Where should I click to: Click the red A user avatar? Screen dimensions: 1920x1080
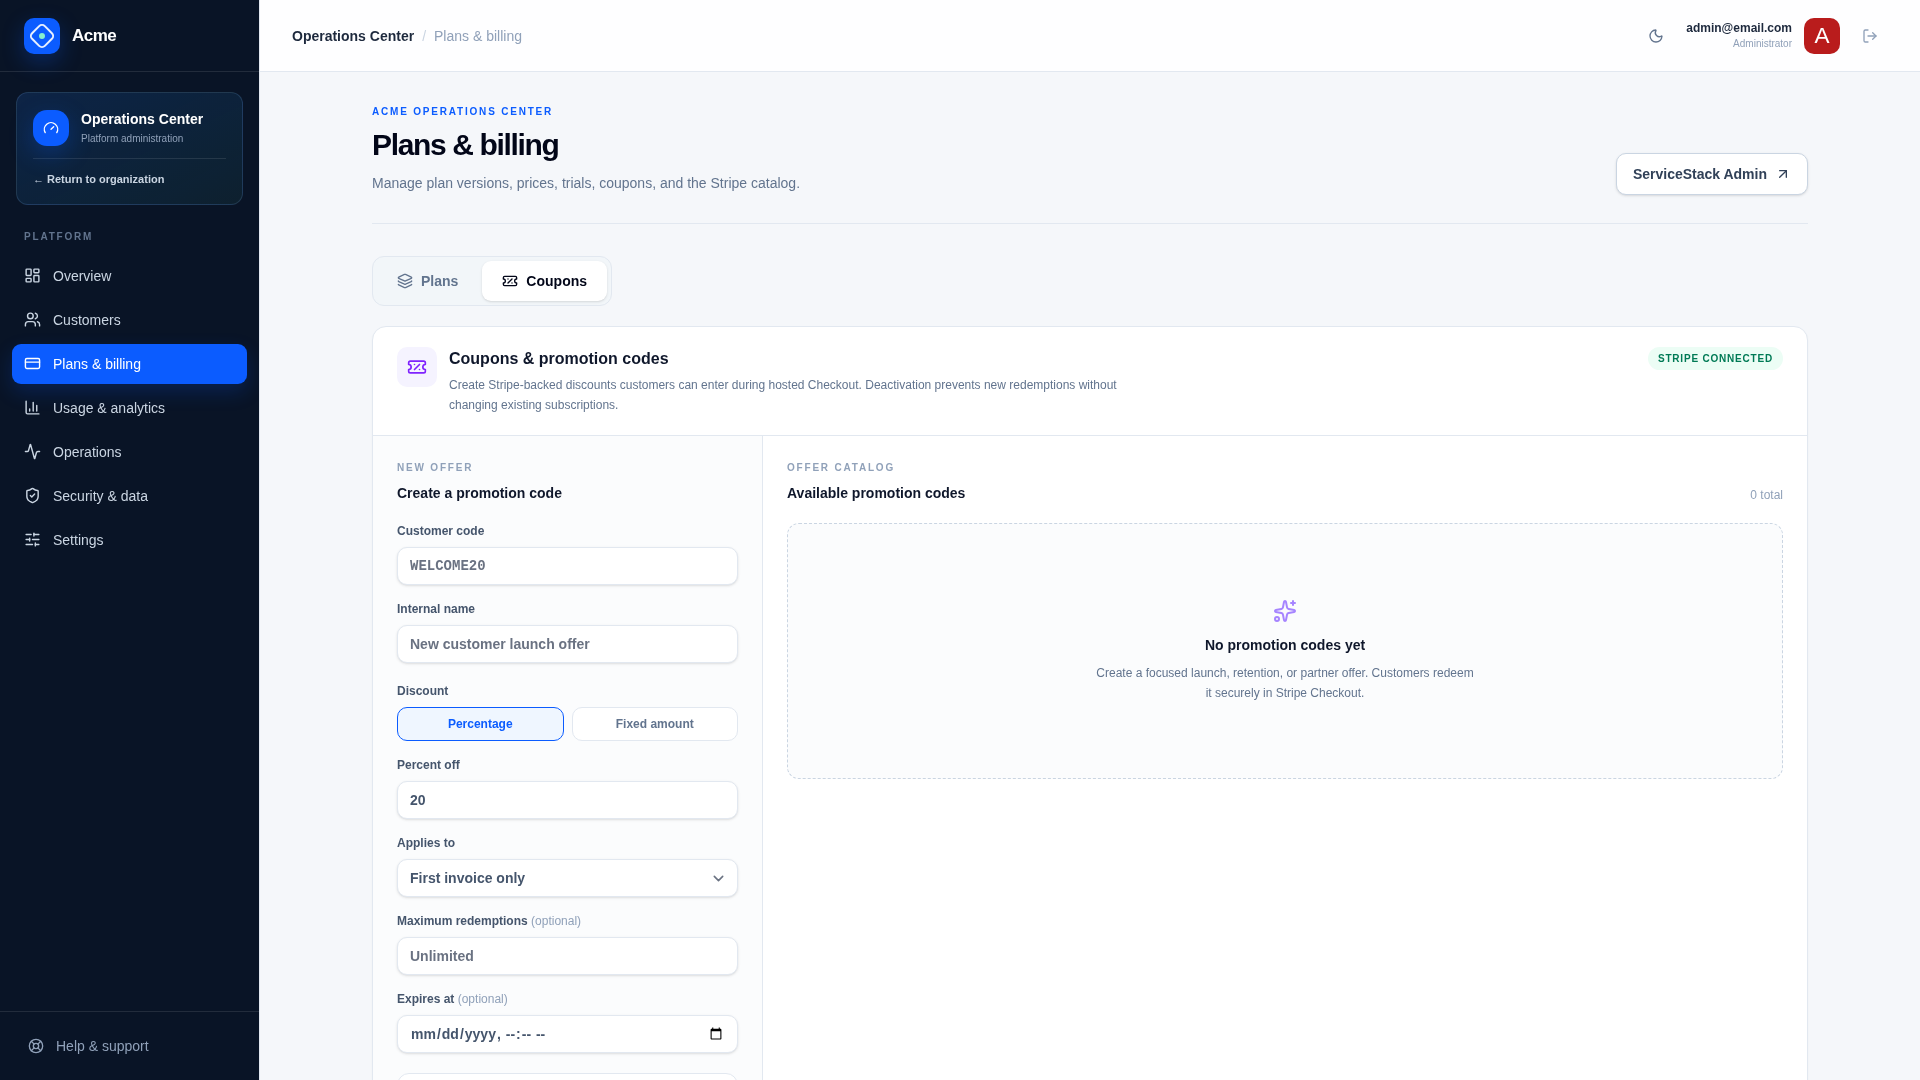point(1822,36)
